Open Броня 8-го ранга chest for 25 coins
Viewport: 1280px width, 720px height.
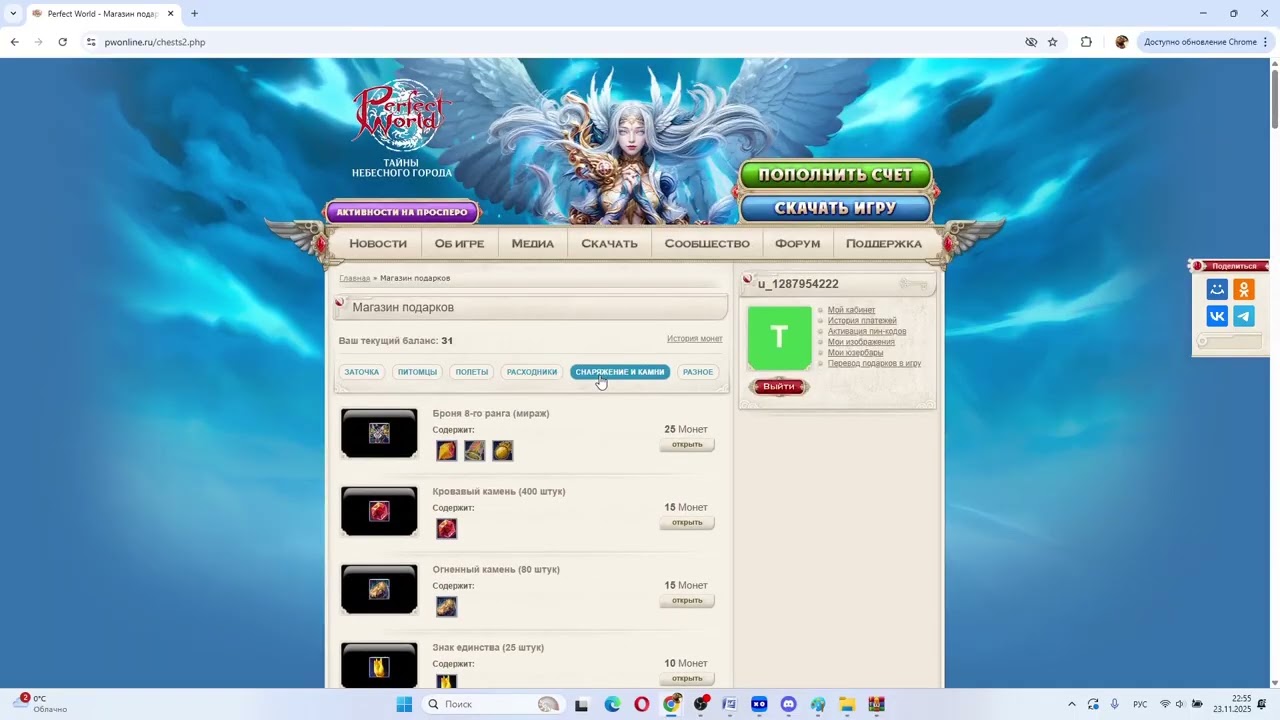click(687, 444)
